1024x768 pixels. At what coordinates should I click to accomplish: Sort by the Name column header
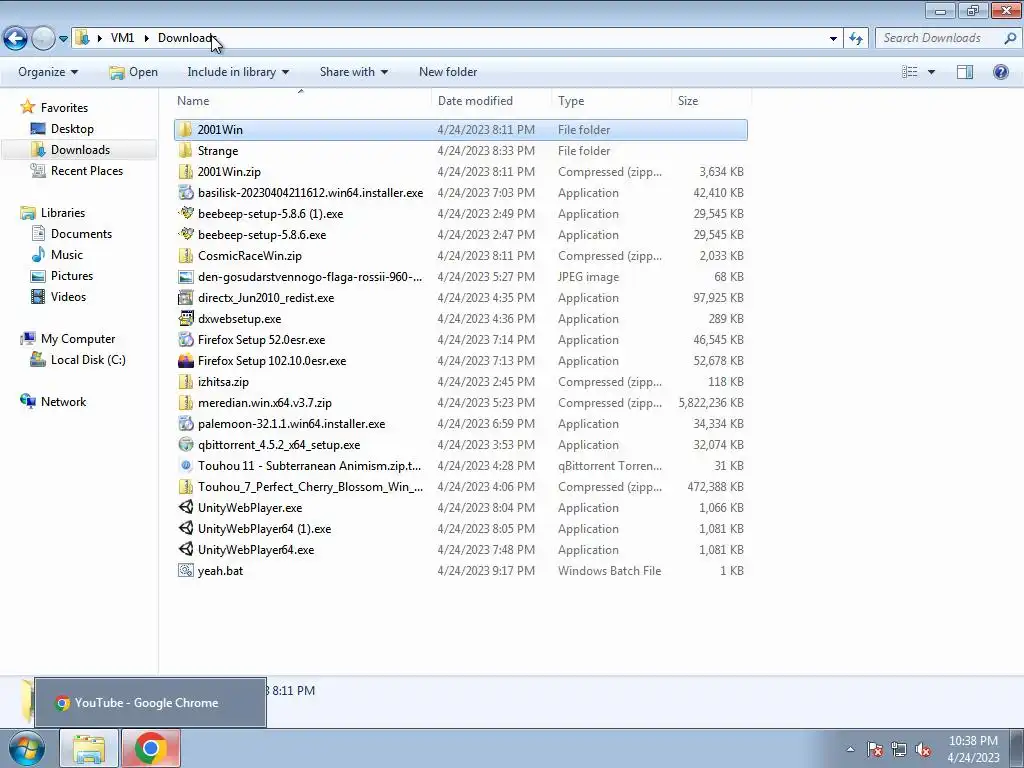tap(193, 101)
